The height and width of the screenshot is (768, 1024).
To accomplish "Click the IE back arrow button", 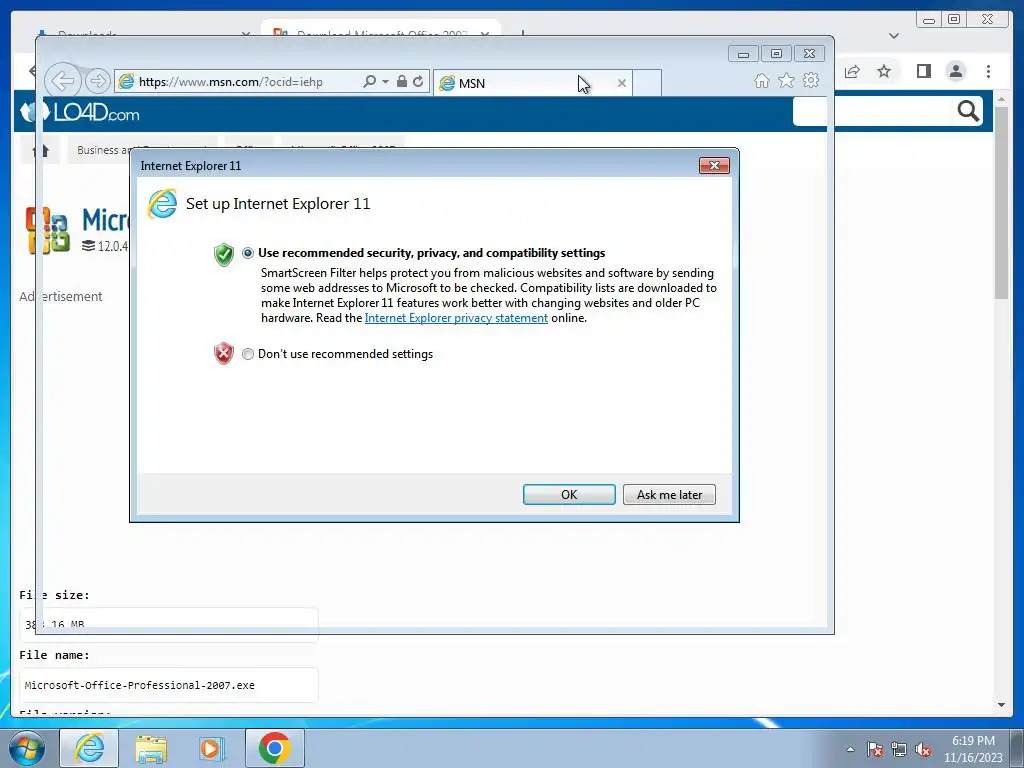I will point(63,81).
